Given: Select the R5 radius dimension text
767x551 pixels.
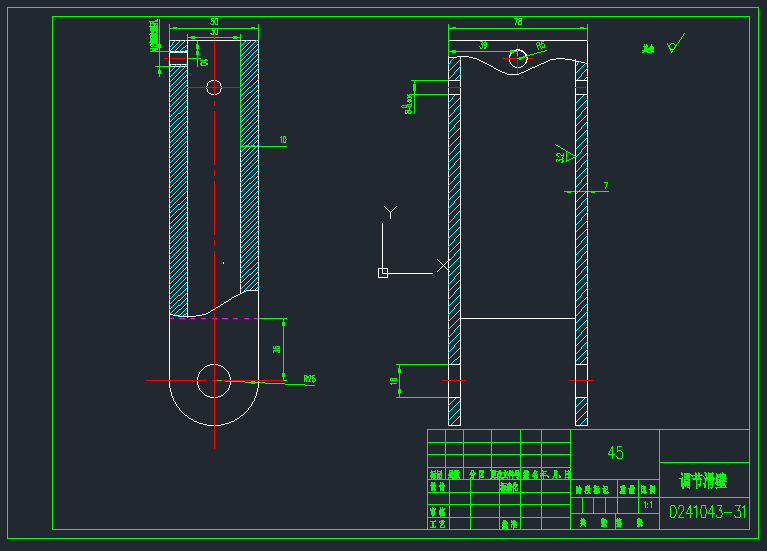Looking at the screenshot, I should 541,46.
